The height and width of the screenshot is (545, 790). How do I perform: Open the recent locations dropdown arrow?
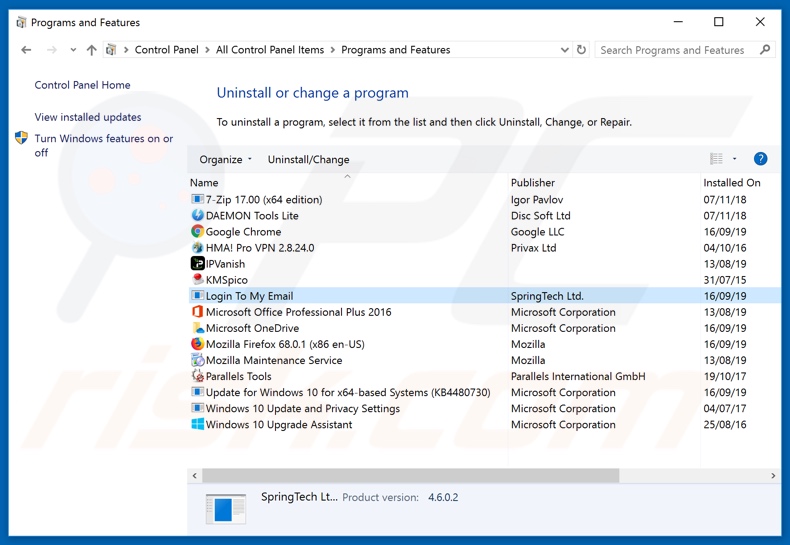coord(73,50)
